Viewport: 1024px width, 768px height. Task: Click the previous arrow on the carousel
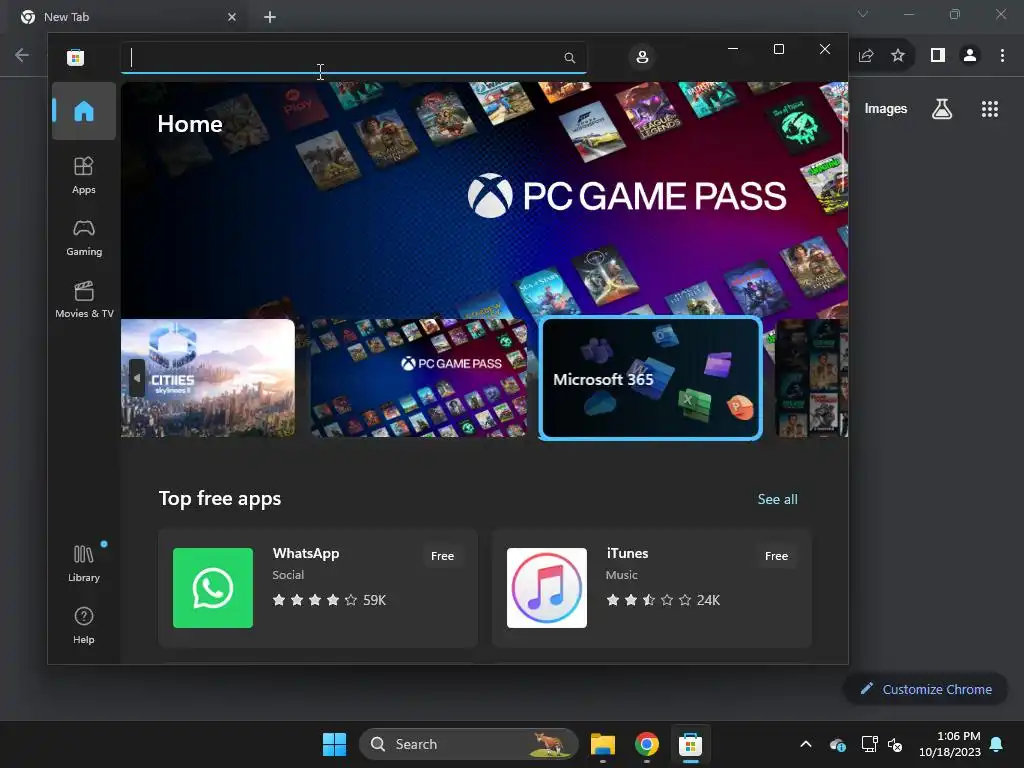tap(136, 378)
